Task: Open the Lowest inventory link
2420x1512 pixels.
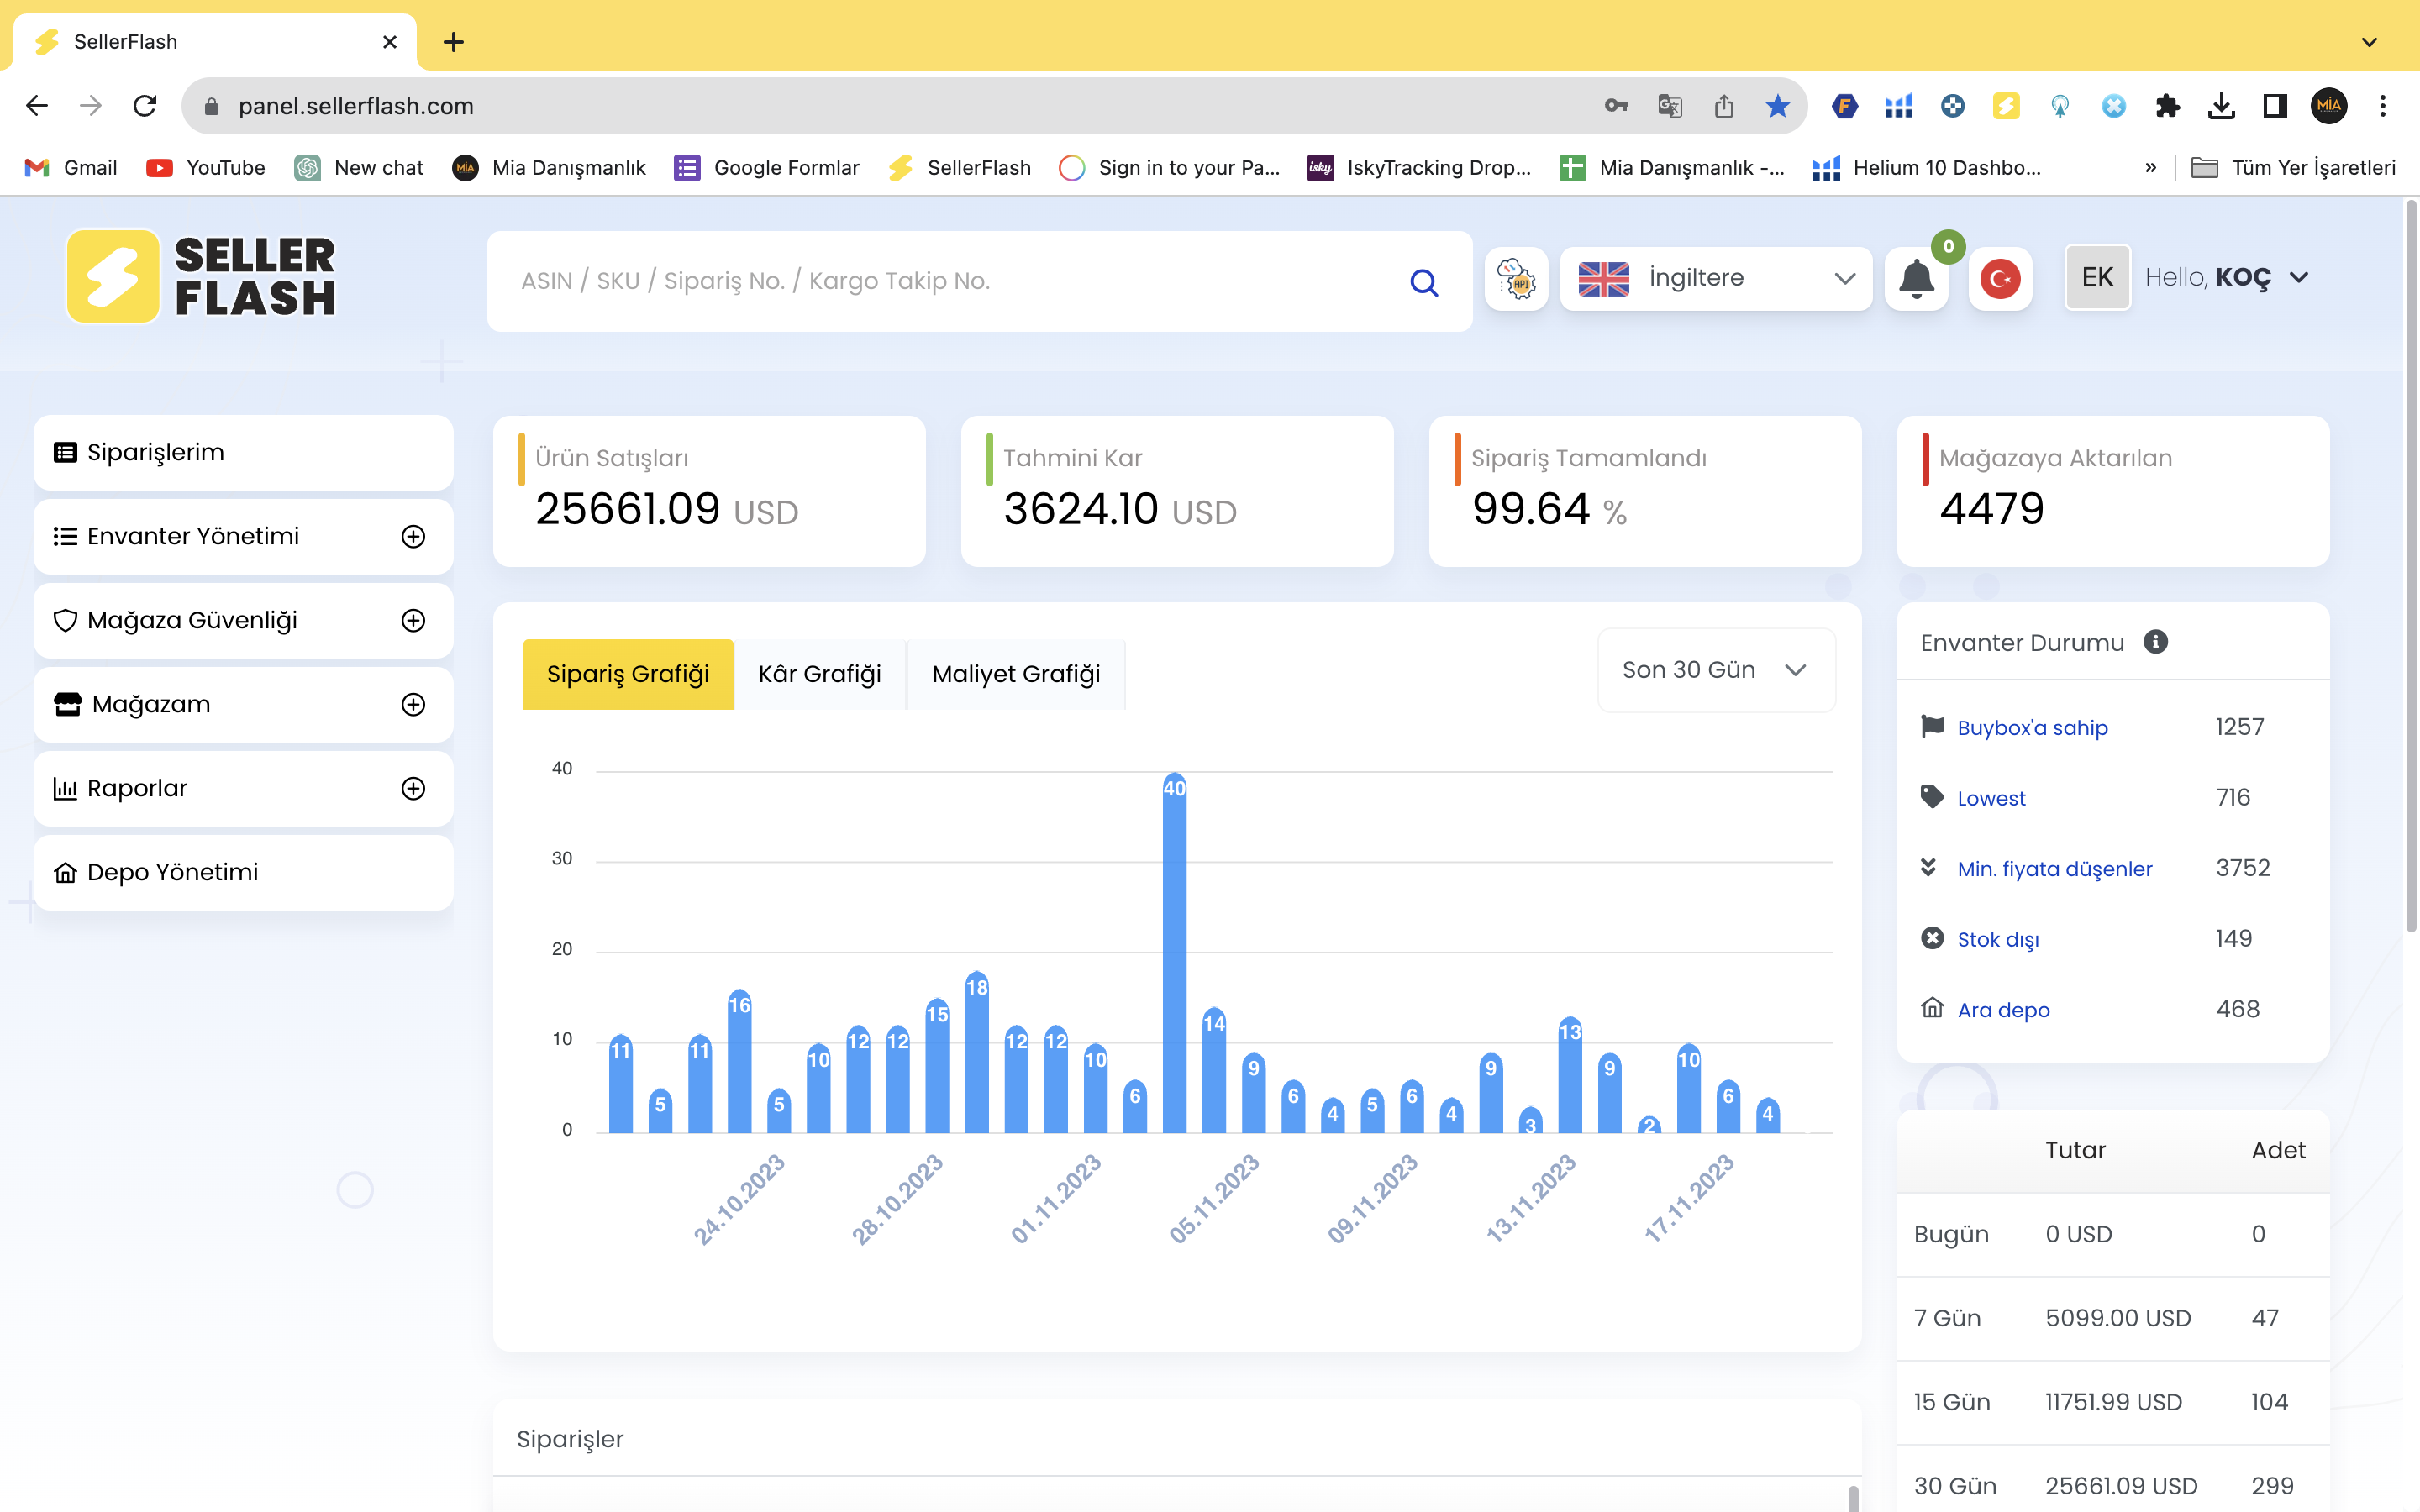Action: [x=1991, y=798]
